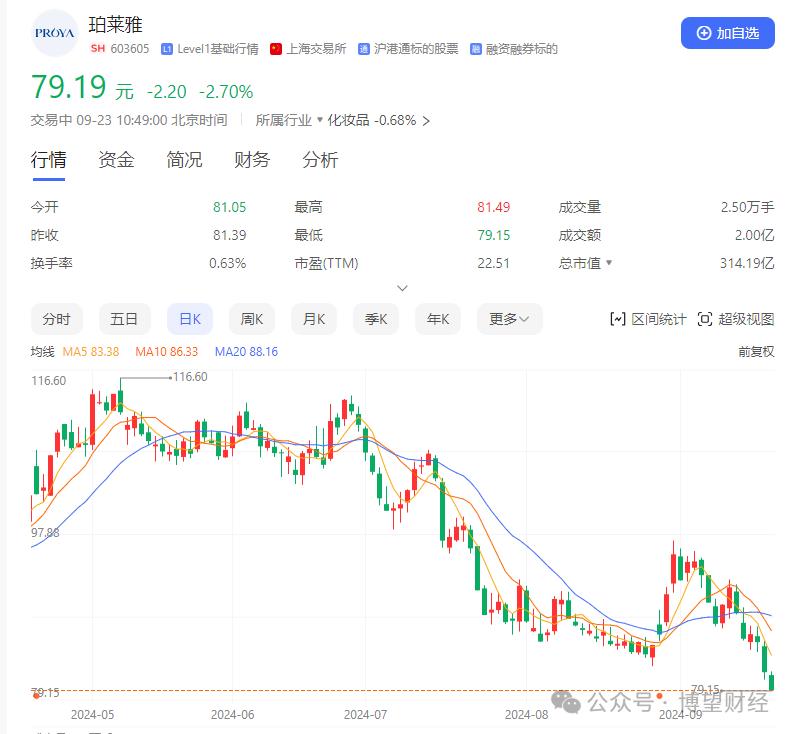The image size is (794, 734).
Task: Expand the 所属行业 dropdown arrow
Action: point(320,120)
